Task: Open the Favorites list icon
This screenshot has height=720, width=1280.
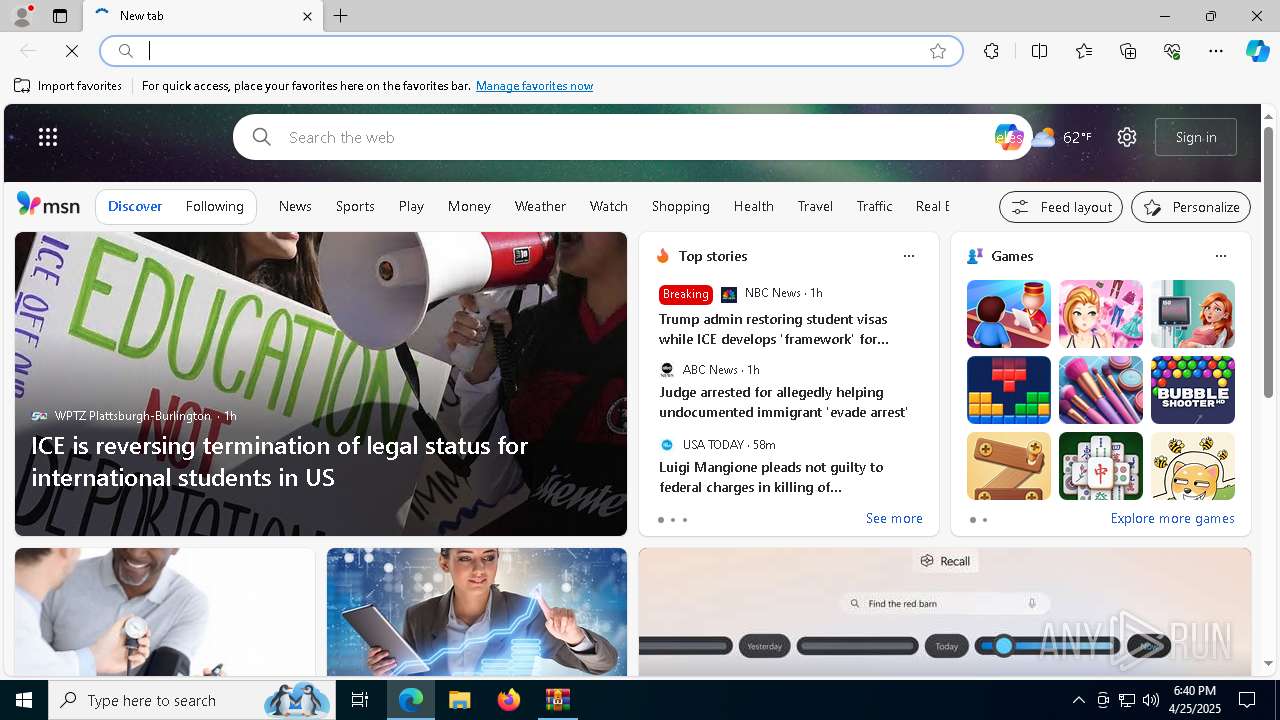Action: [x=1084, y=51]
